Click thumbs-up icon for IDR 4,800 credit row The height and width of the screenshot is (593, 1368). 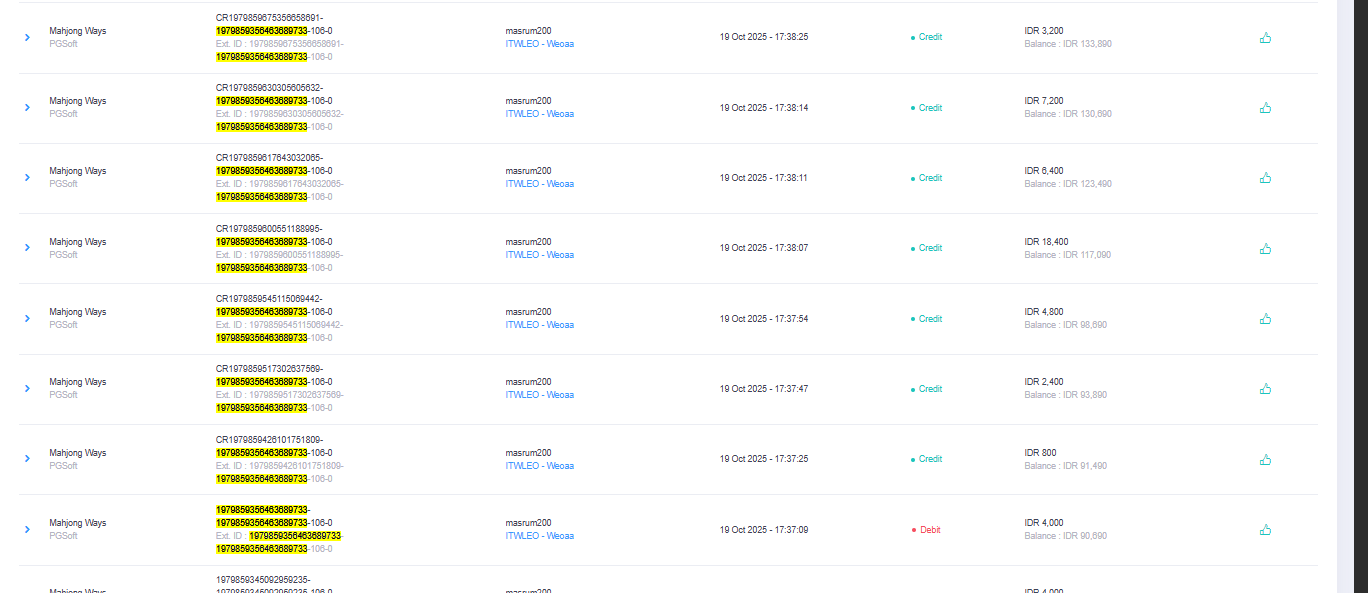point(1265,319)
